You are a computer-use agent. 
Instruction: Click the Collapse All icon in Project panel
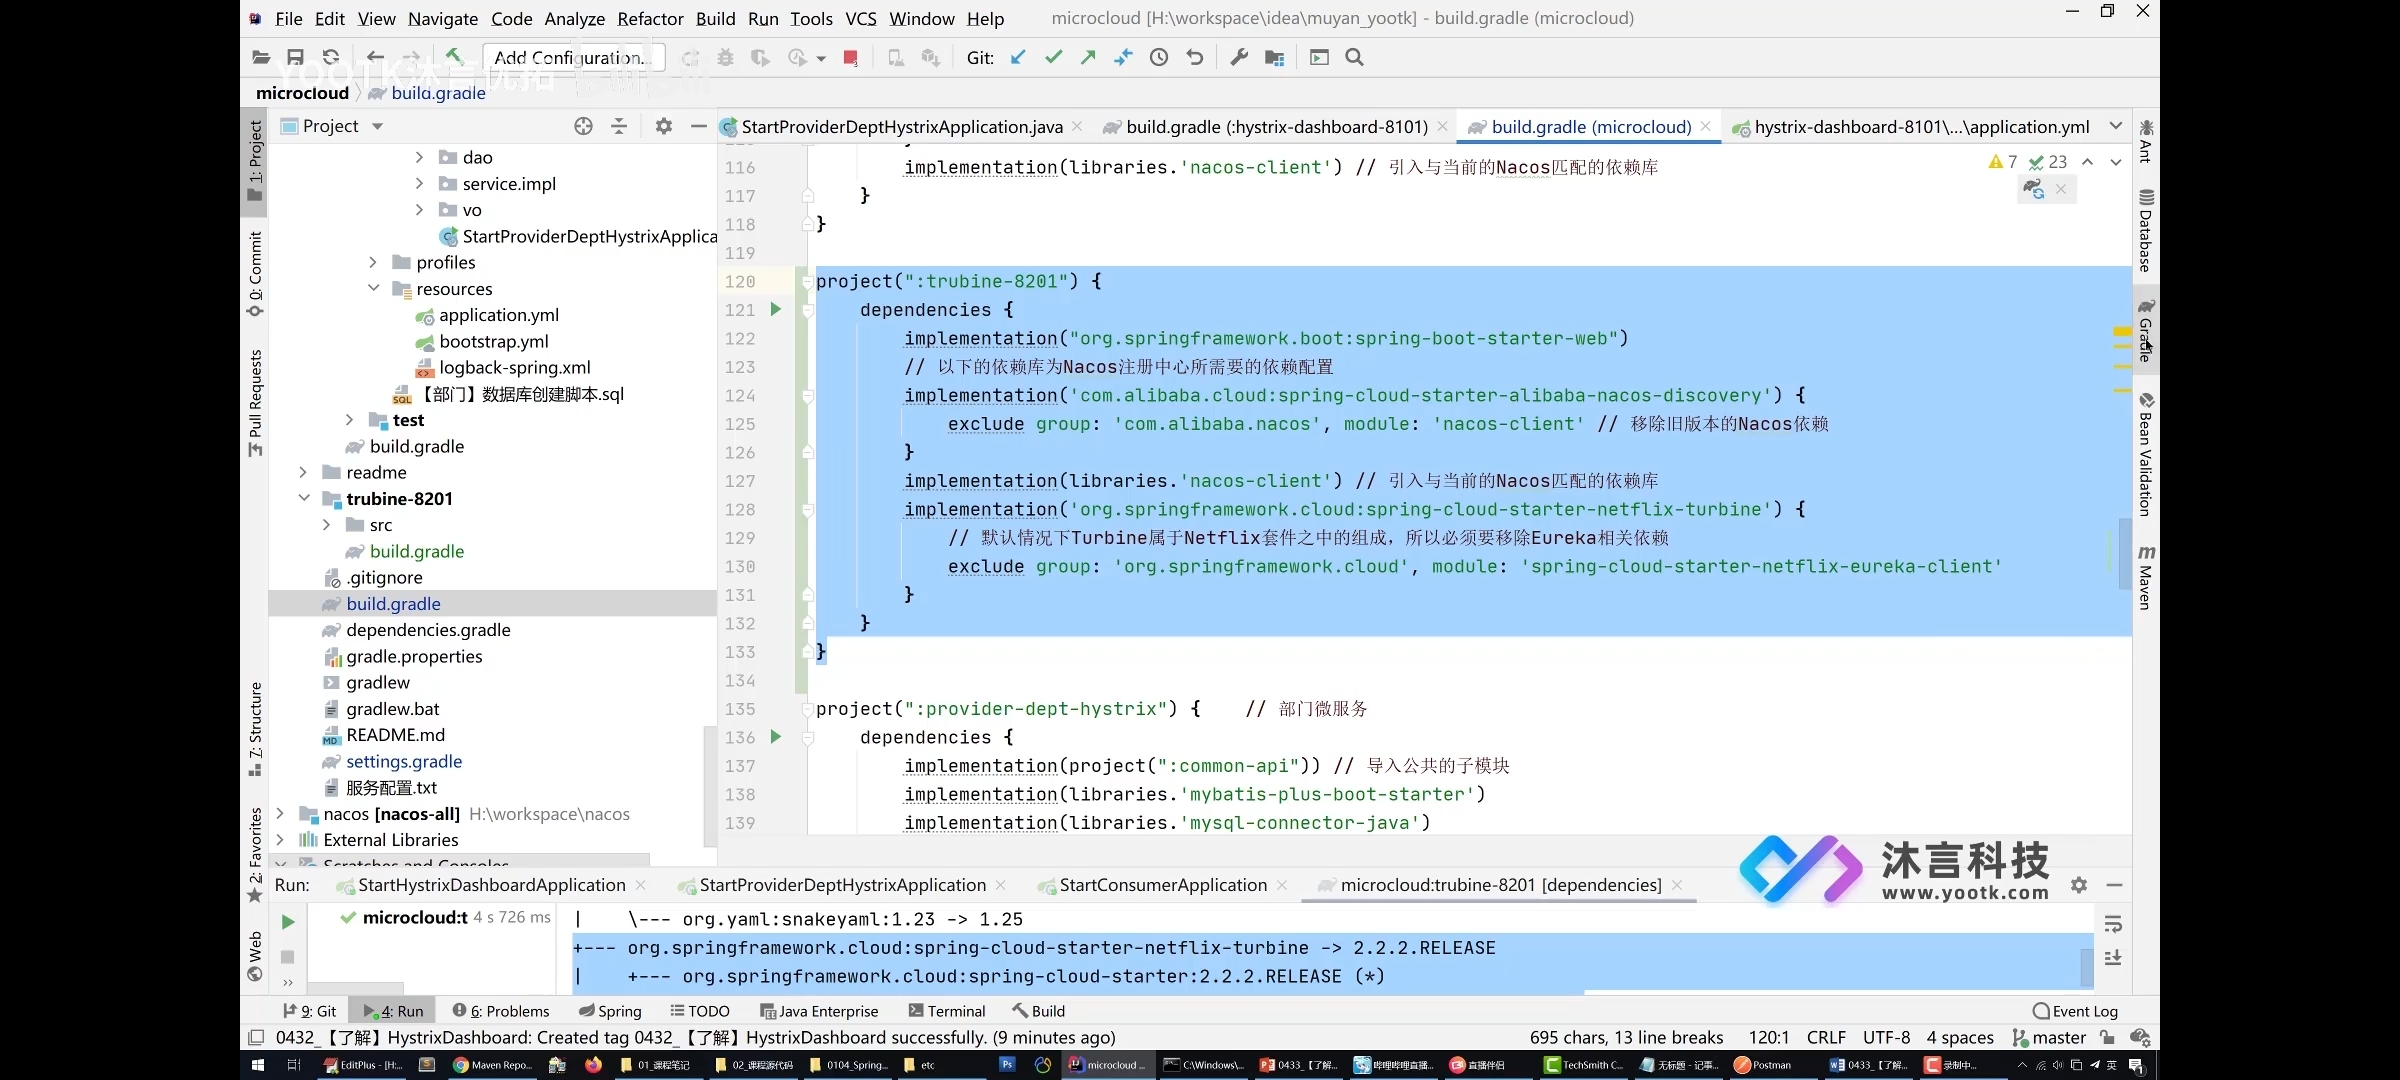point(619,126)
